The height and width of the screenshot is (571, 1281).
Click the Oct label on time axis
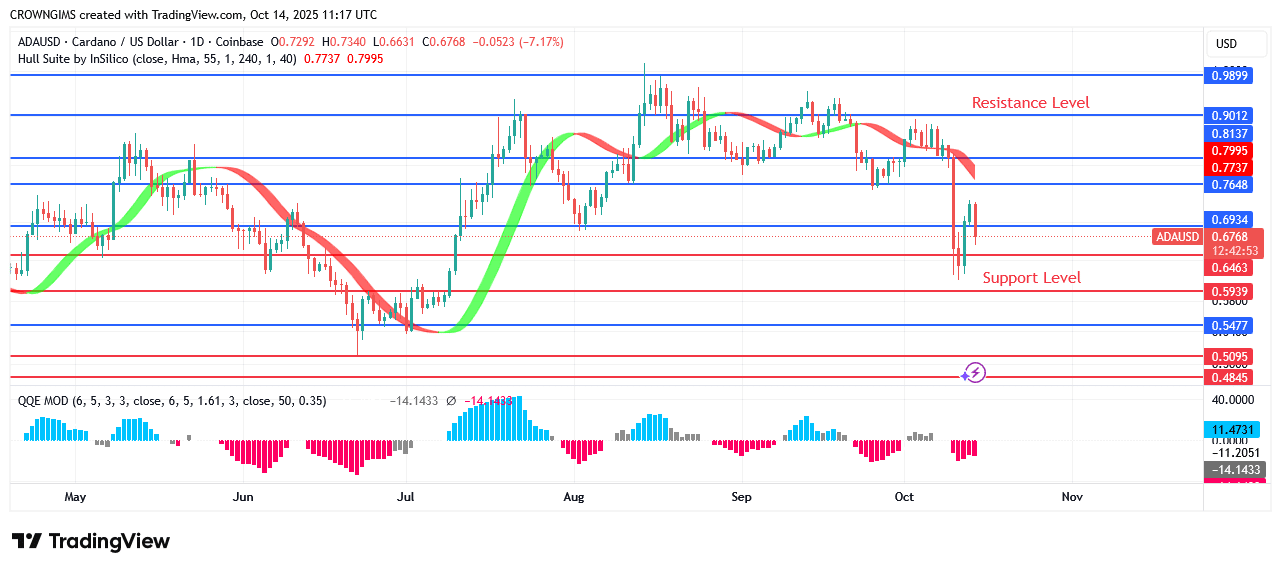[x=904, y=497]
